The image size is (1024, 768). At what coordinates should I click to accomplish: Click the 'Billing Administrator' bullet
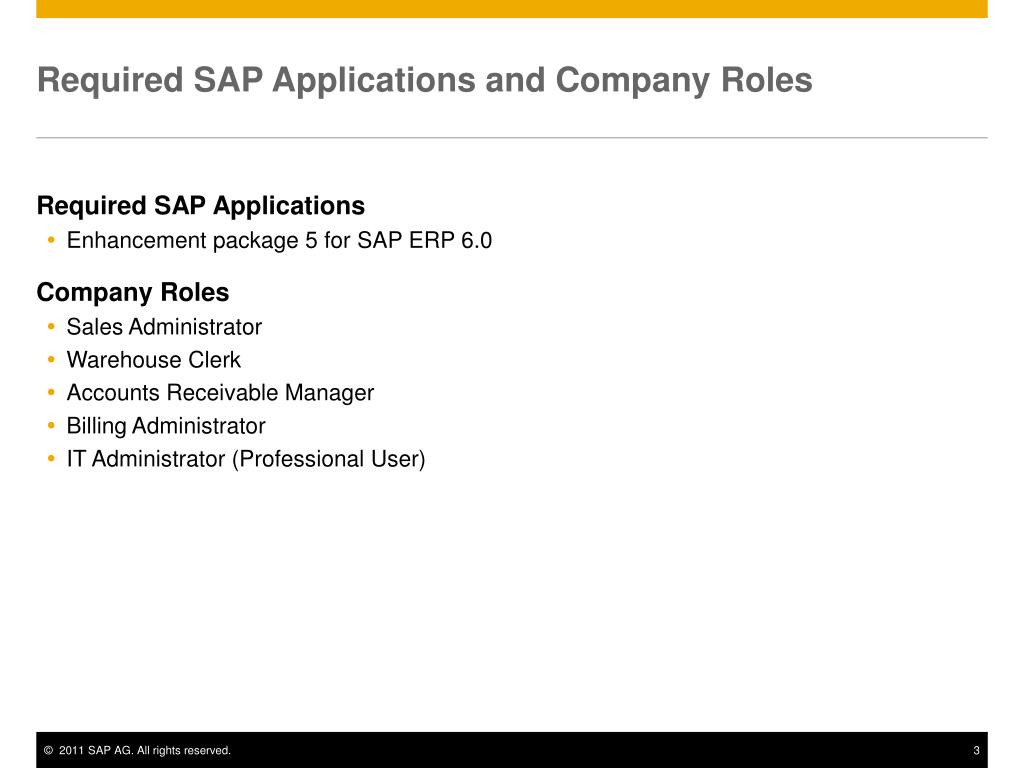pyautogui.click(x=166, y=426)
